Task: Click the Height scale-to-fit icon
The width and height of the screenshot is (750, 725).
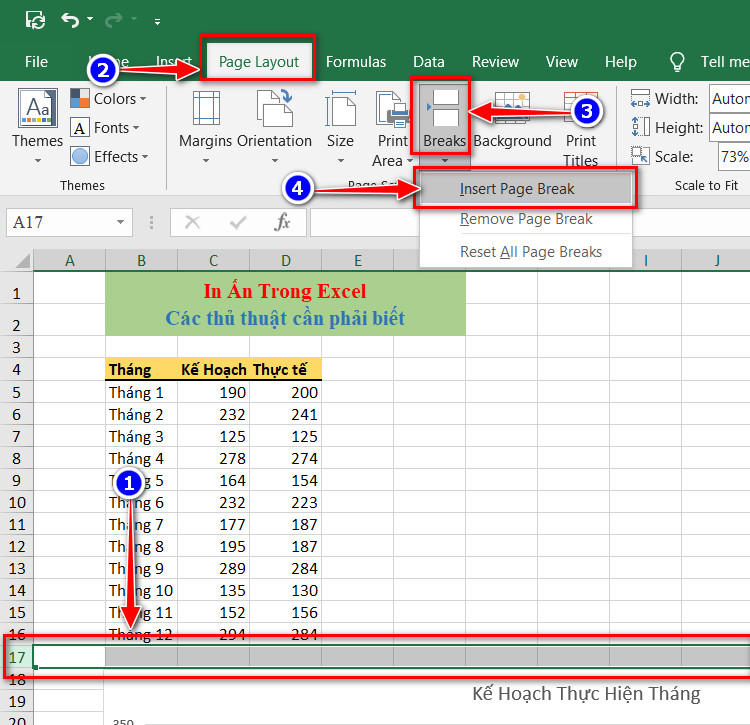Action: 640,127
